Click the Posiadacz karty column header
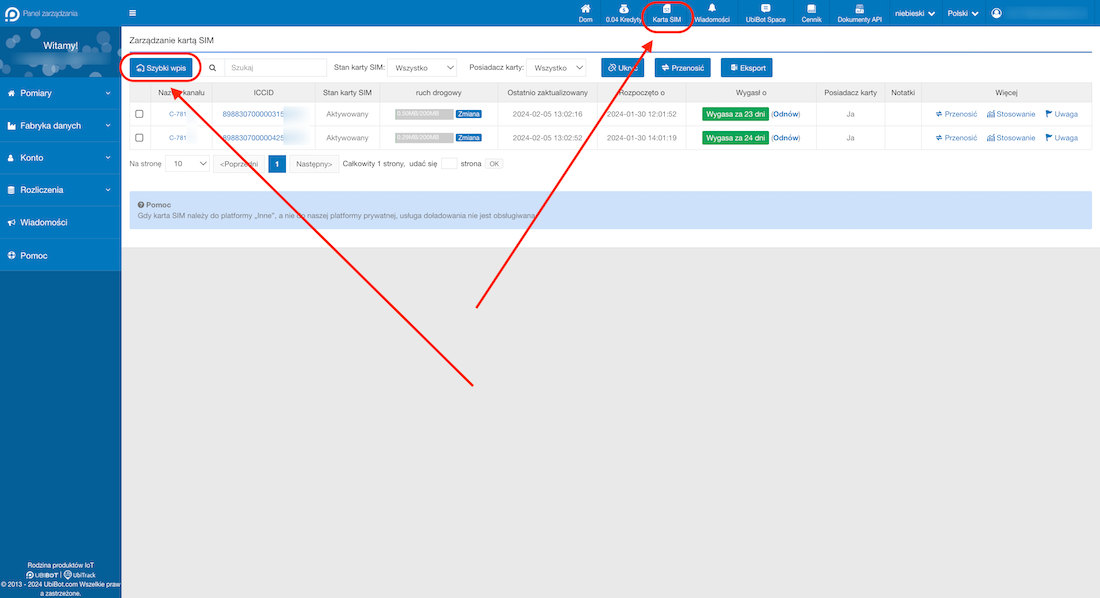 pyautogui.click(x=850, y=93)
